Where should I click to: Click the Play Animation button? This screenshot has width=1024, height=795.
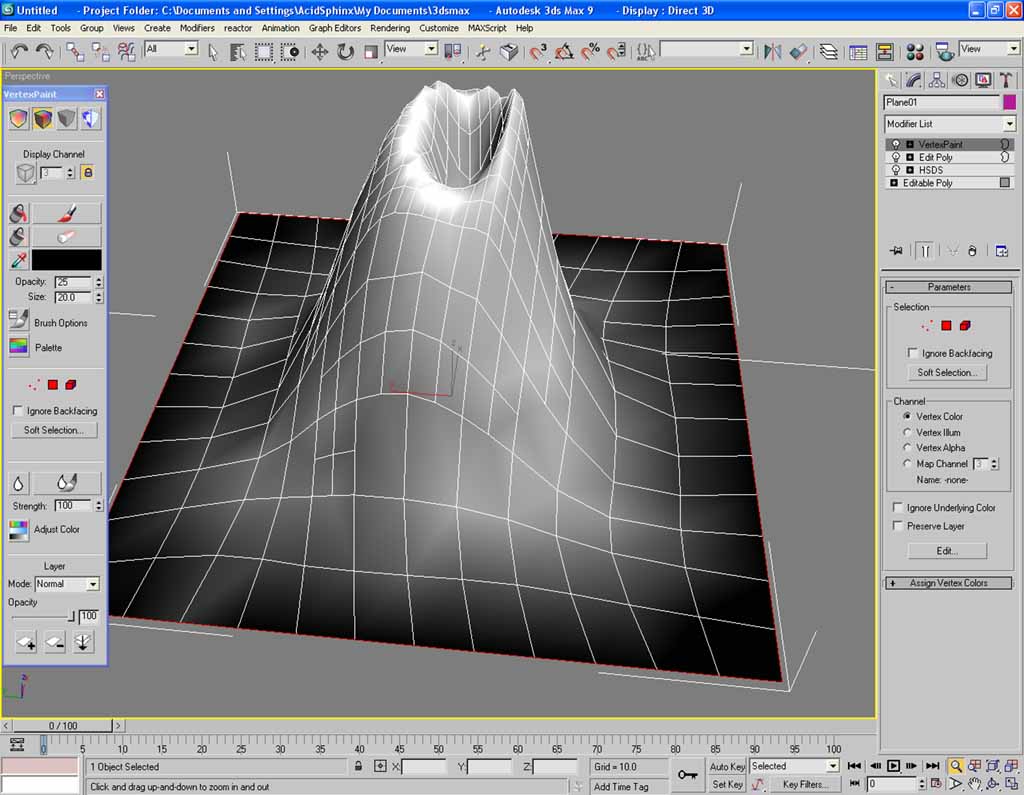894,766
